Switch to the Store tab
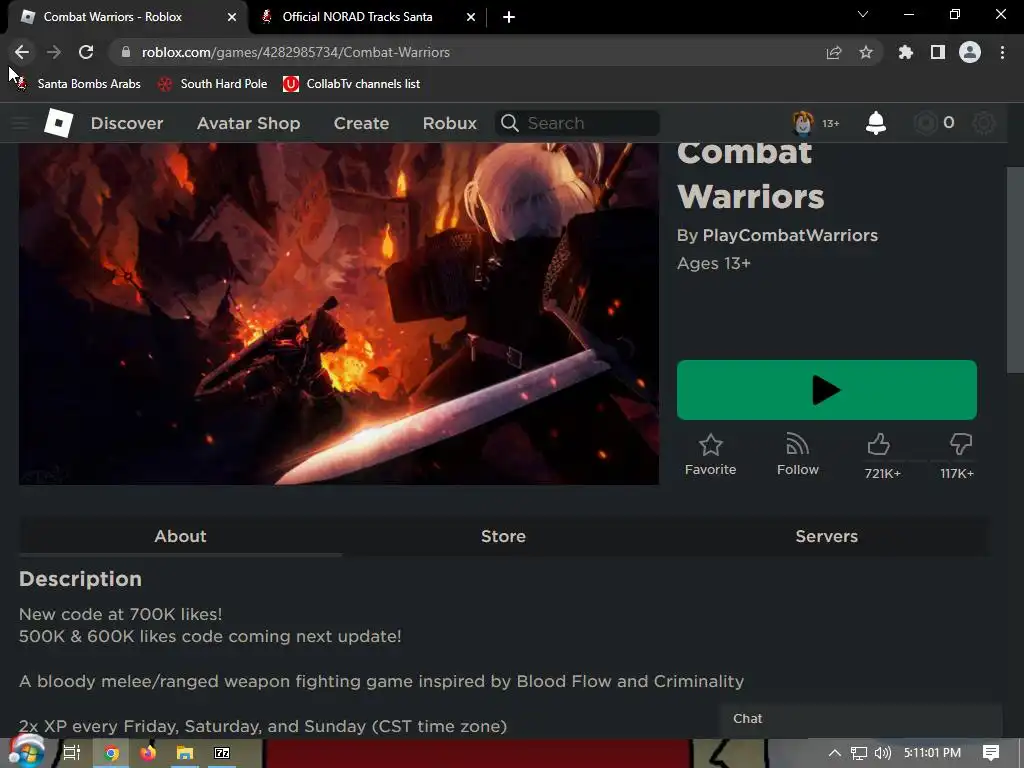 504,536
